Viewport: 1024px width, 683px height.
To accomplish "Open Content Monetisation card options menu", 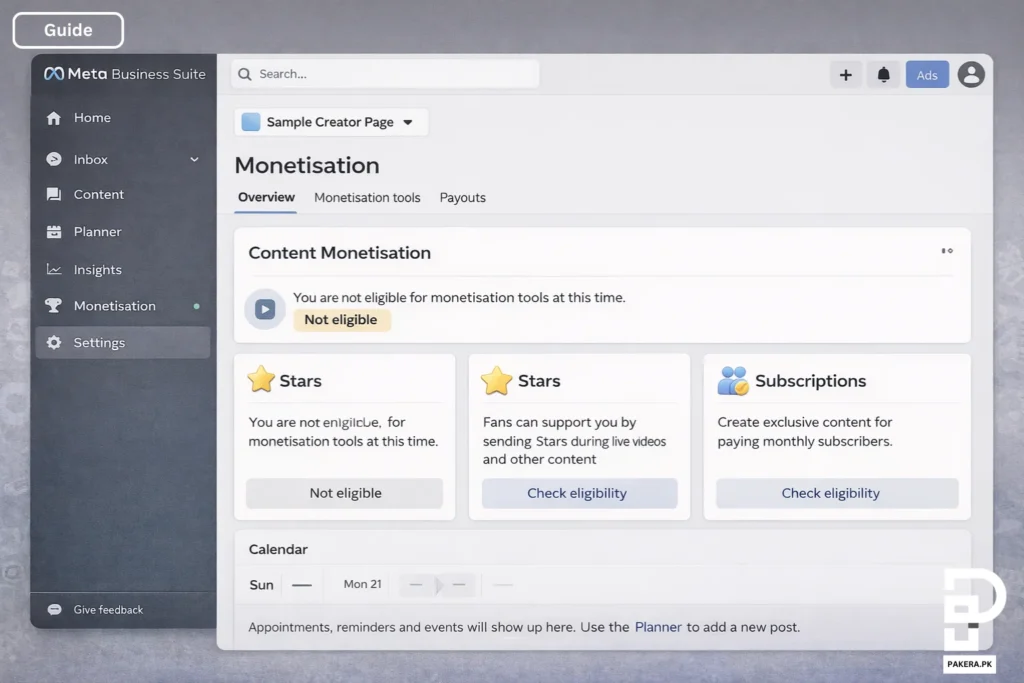I will tap(946, 252).
